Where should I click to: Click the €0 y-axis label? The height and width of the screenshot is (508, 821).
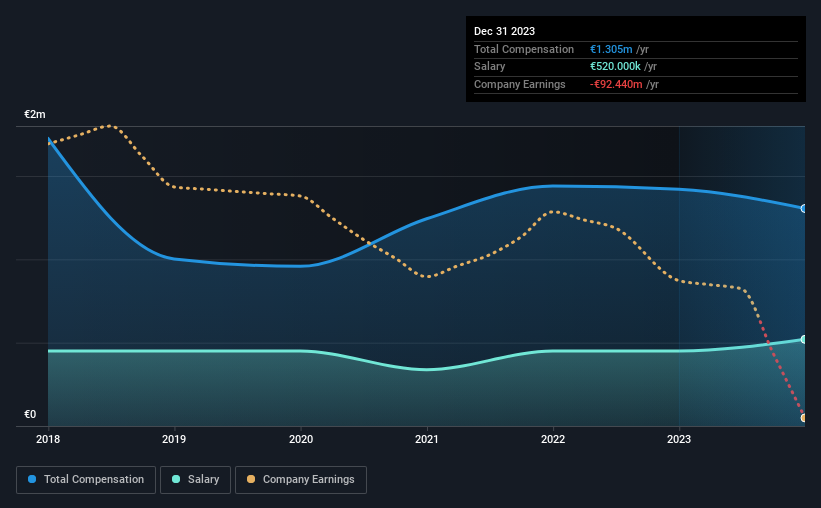[30, 414]
